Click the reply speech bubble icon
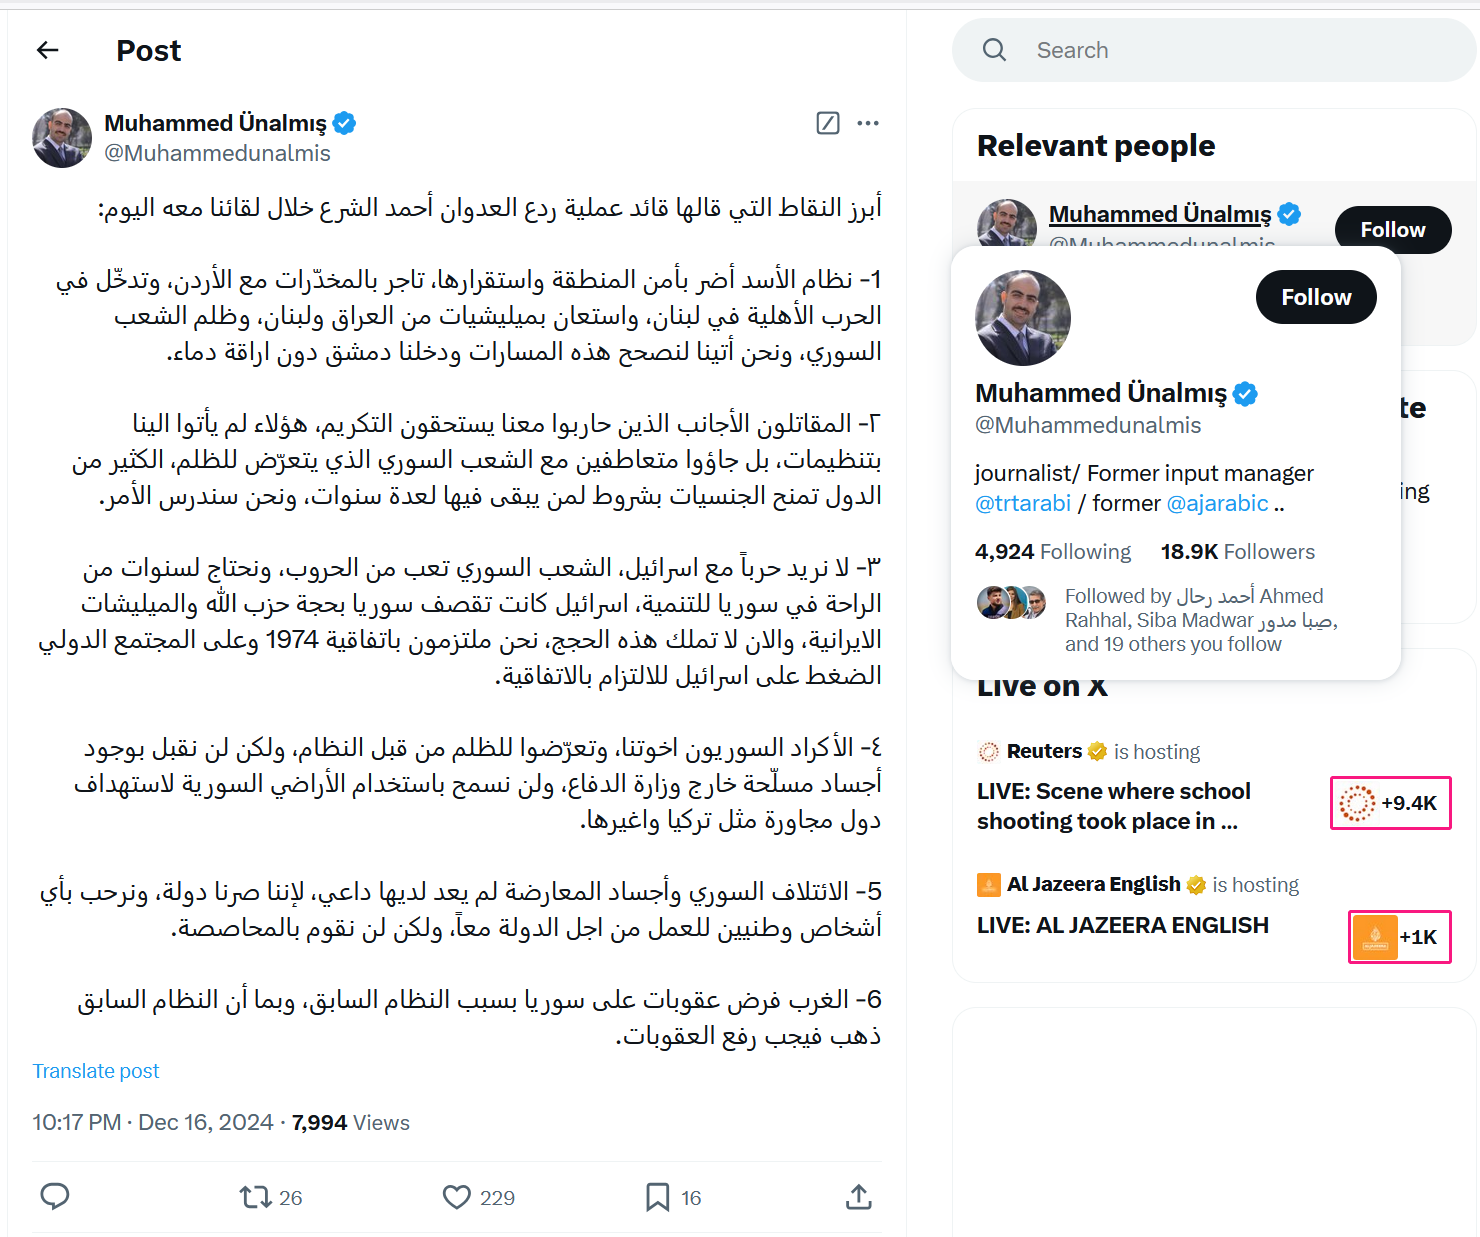 pos(55,1196)
